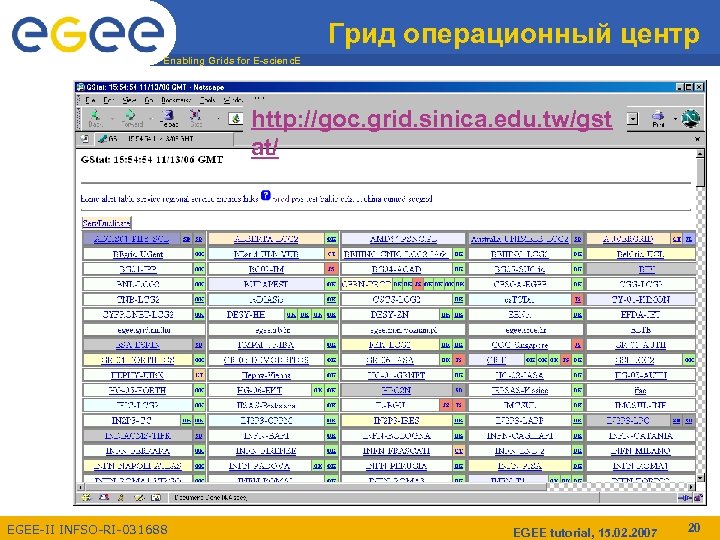The height and width of the screenshot is (540, 720).
Task: Open the Bookmarks menu
Action: pos(175,100)
